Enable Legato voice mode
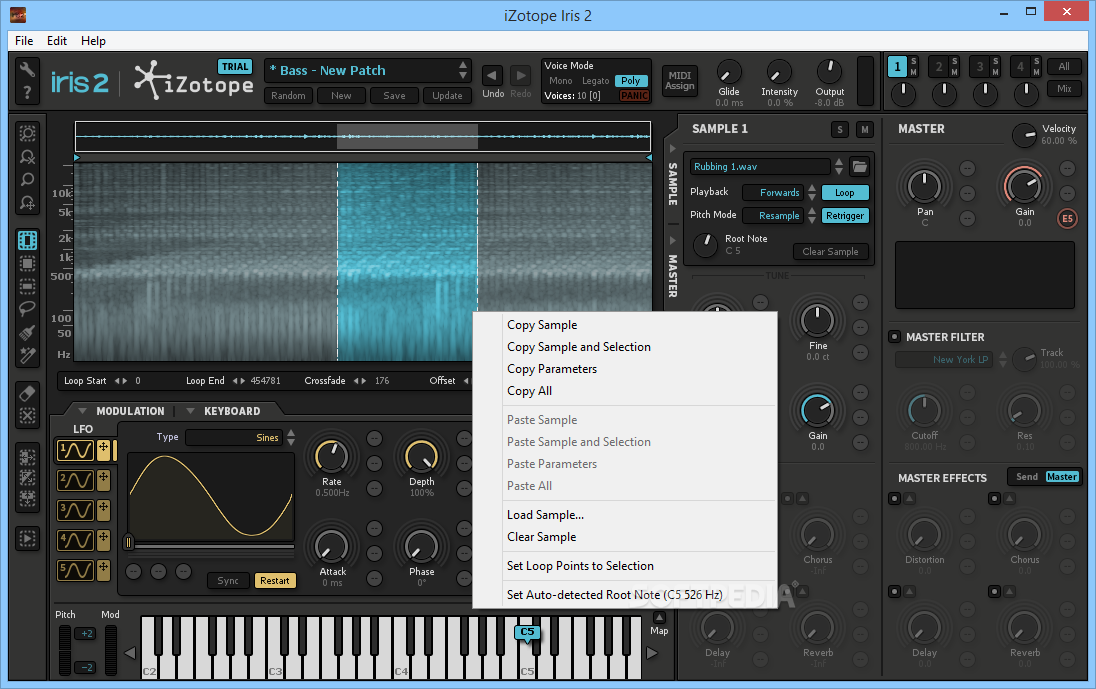The image size is (1096, 689). 596,81
